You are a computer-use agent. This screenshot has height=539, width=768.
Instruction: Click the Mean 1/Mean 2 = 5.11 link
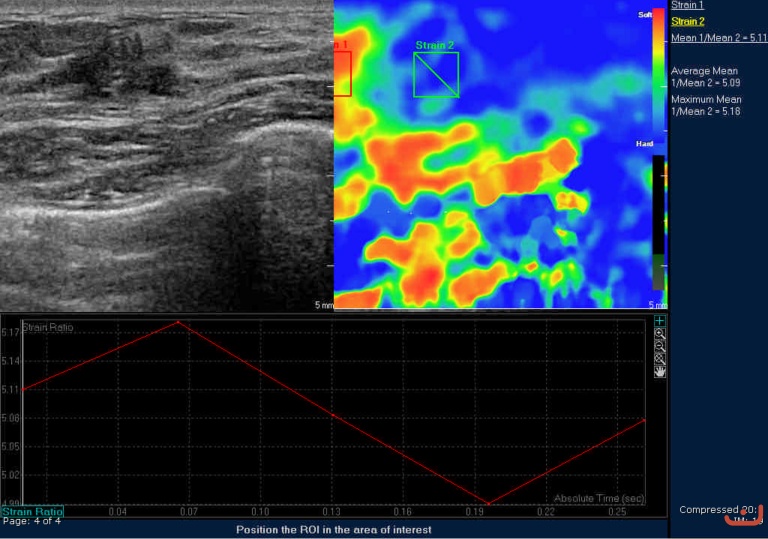click(x=718, y=38)
